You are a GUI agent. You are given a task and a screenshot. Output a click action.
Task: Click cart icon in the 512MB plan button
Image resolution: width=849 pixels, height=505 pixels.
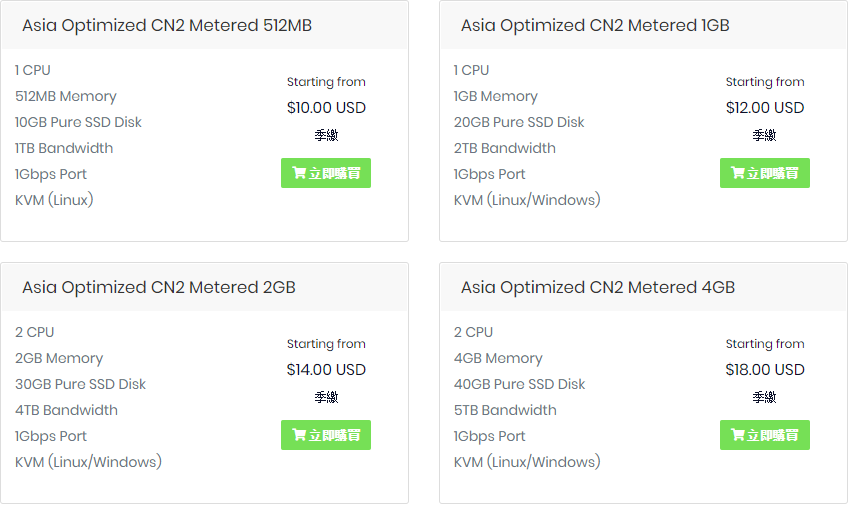[299, 173]
